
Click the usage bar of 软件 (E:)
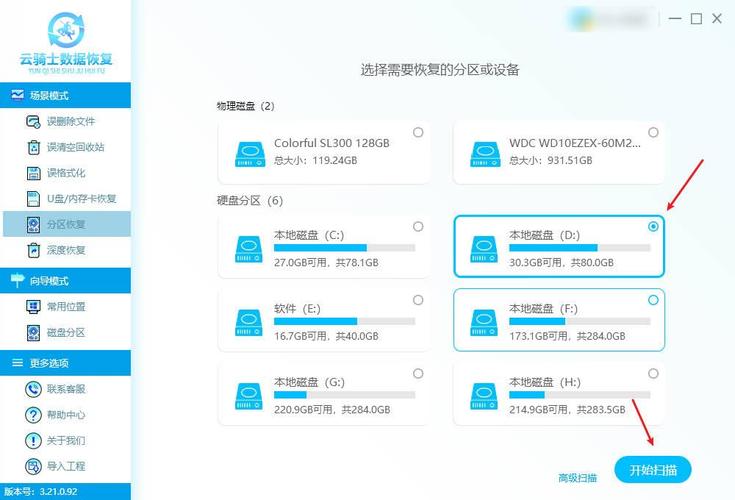tap(345, 321)
